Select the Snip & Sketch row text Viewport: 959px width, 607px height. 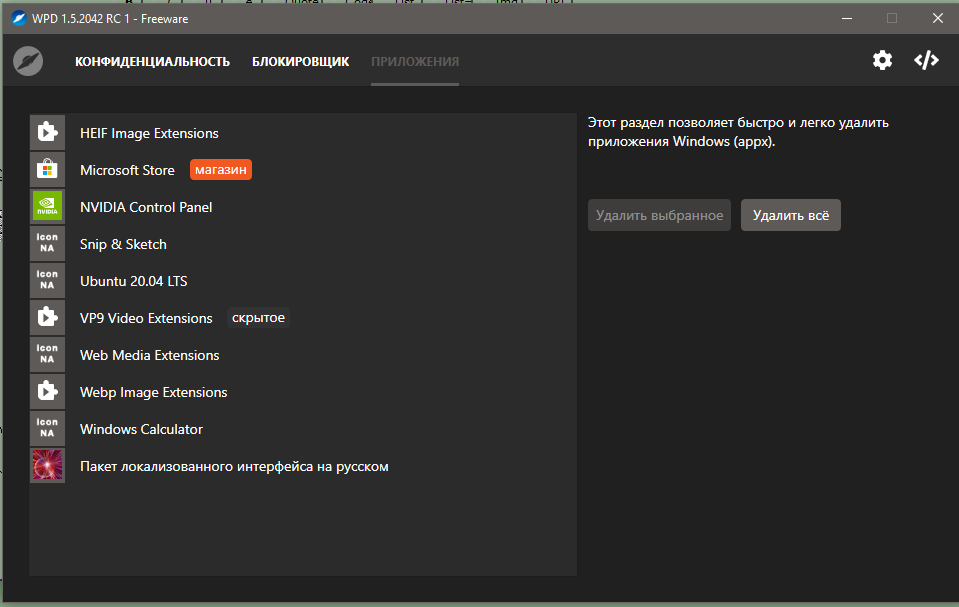[x=123, y=244]
